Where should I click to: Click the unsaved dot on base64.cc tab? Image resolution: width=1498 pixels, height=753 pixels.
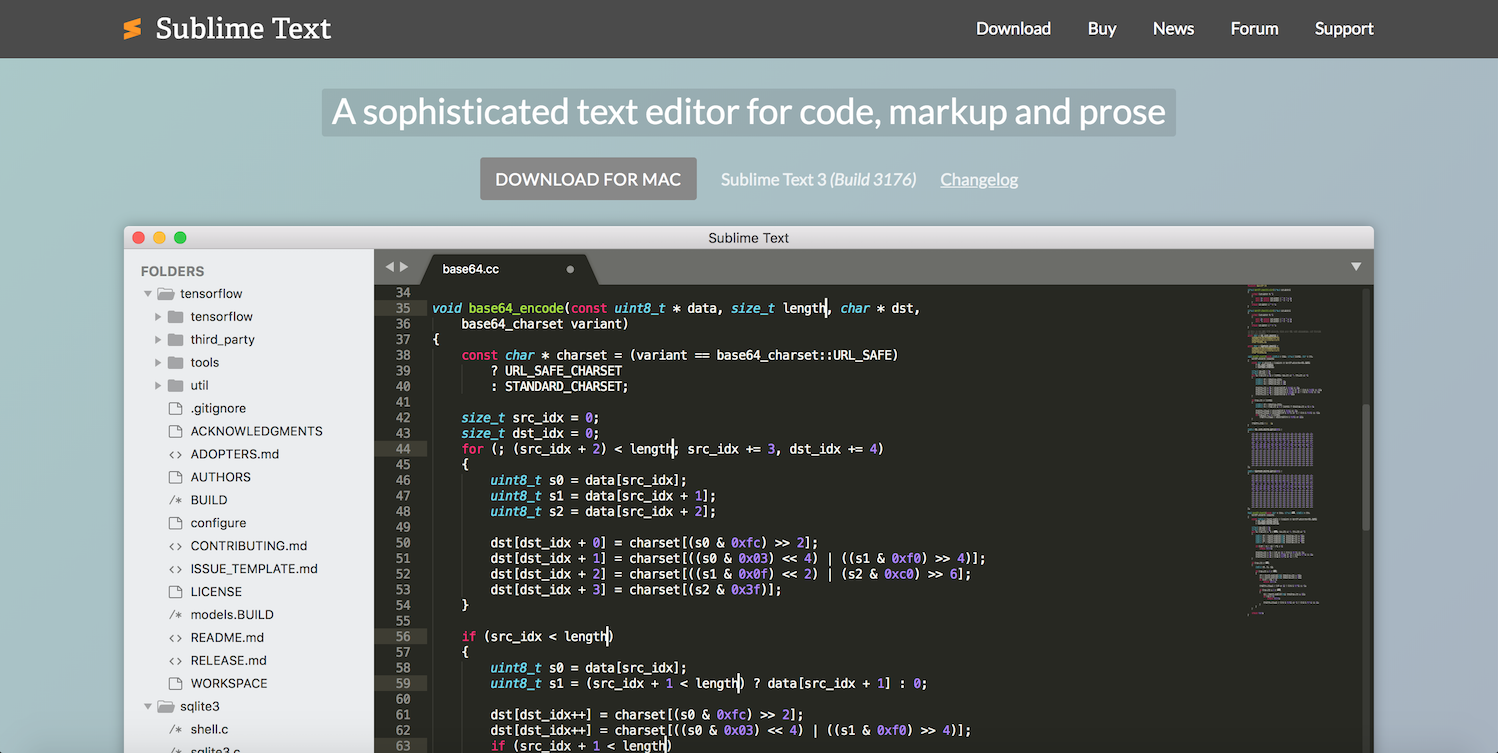point(570,269)
